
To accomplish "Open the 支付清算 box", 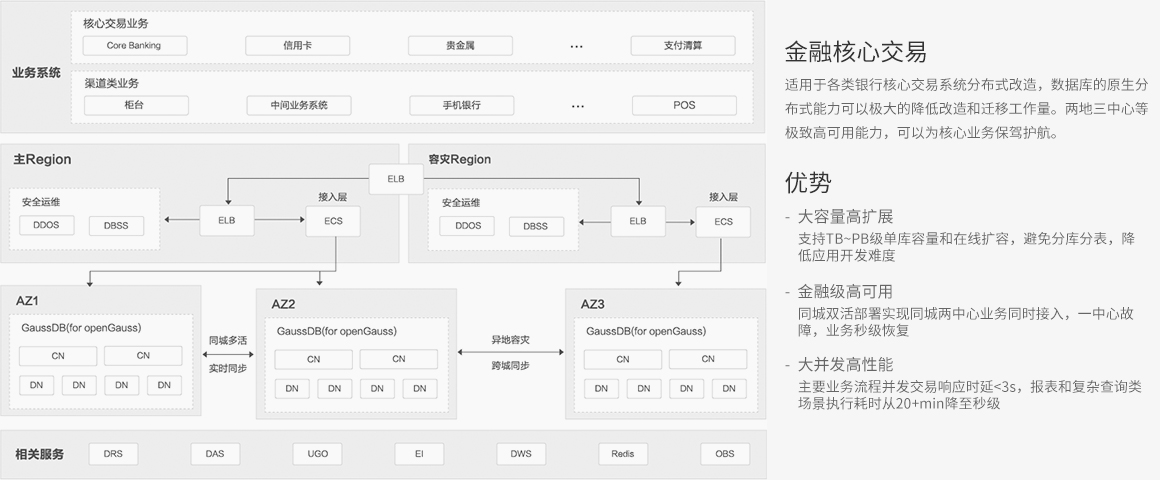I will pos(684,46).
